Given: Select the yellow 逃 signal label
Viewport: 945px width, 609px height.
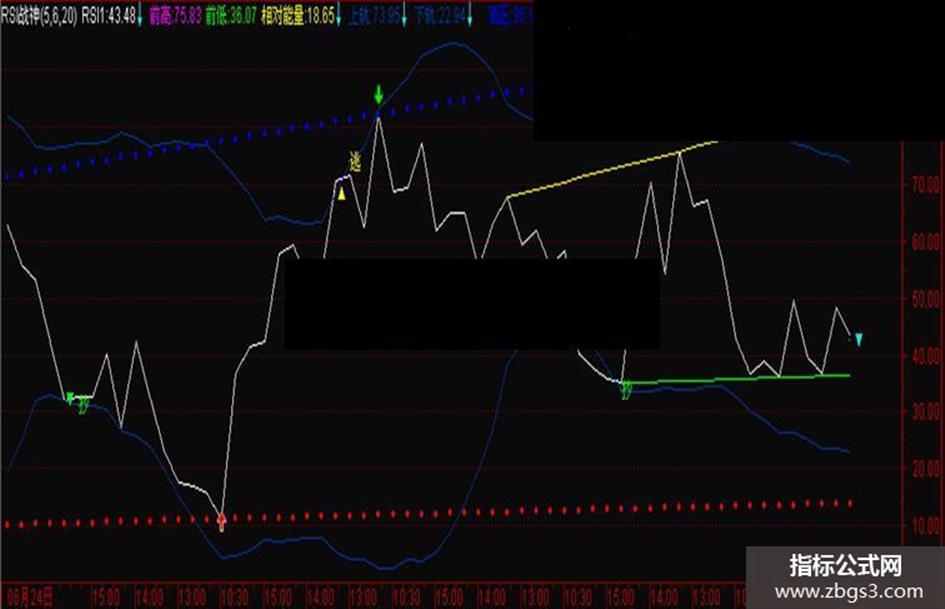Looking at the screenshot, I should pos(356,162).
